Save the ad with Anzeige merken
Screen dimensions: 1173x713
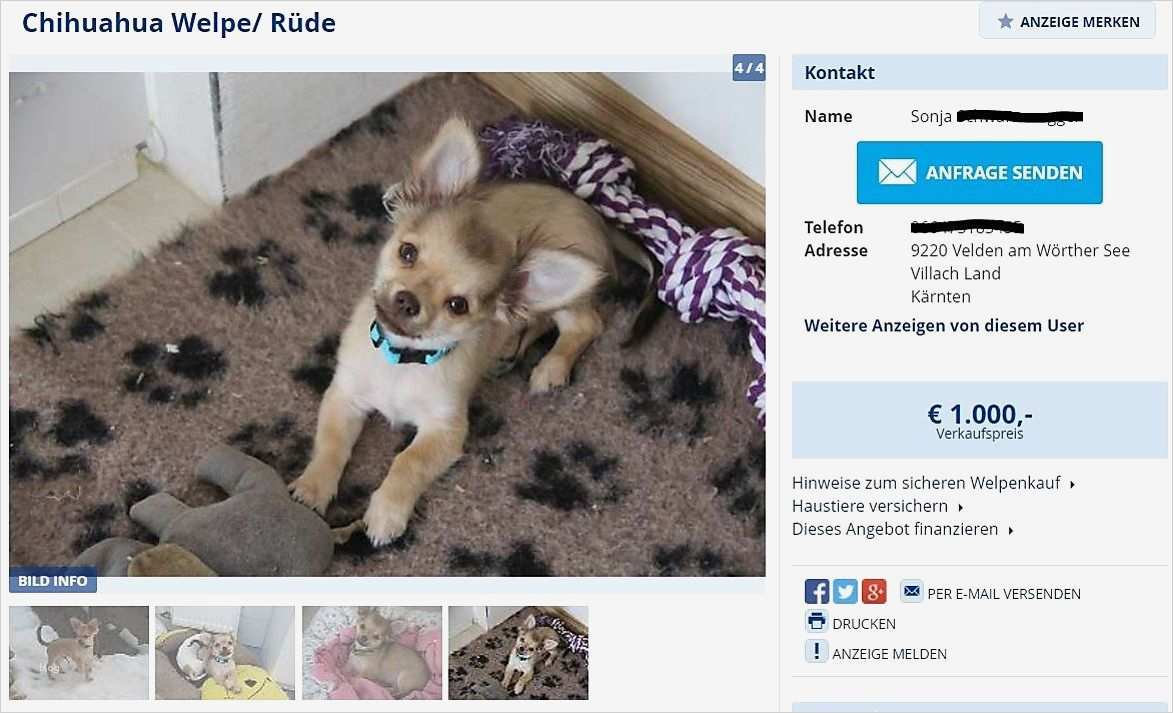pos(1068,21)
